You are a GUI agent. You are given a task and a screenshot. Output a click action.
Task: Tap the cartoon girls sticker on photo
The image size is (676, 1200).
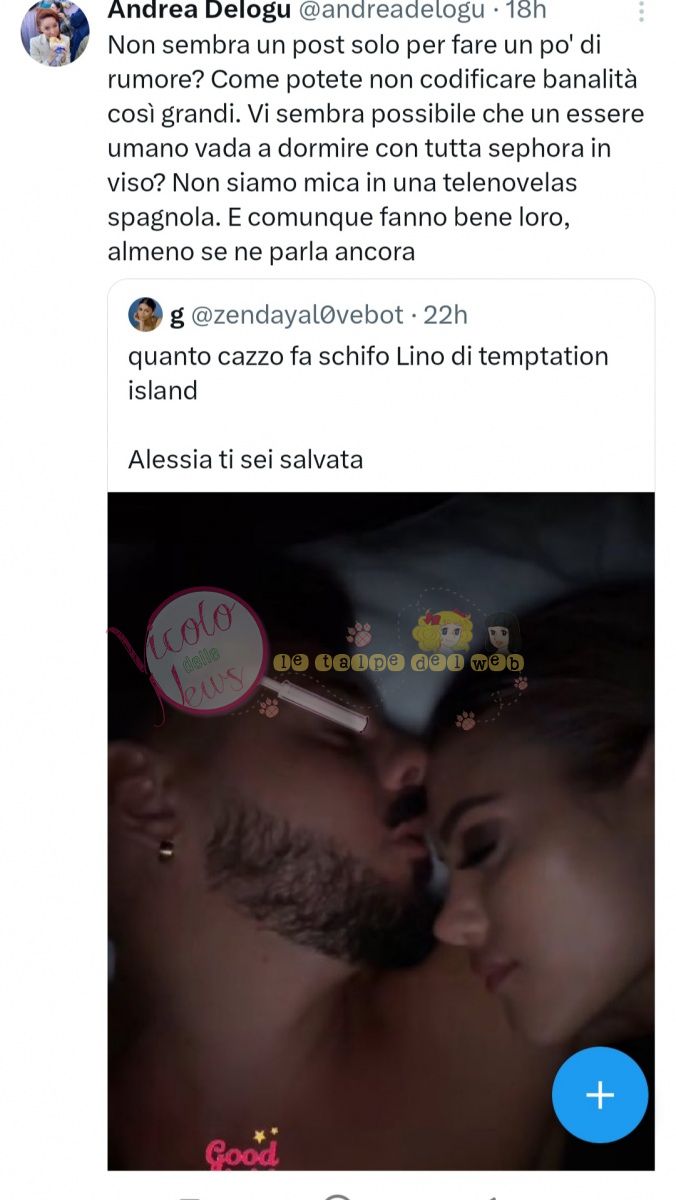tap(468, 630)
